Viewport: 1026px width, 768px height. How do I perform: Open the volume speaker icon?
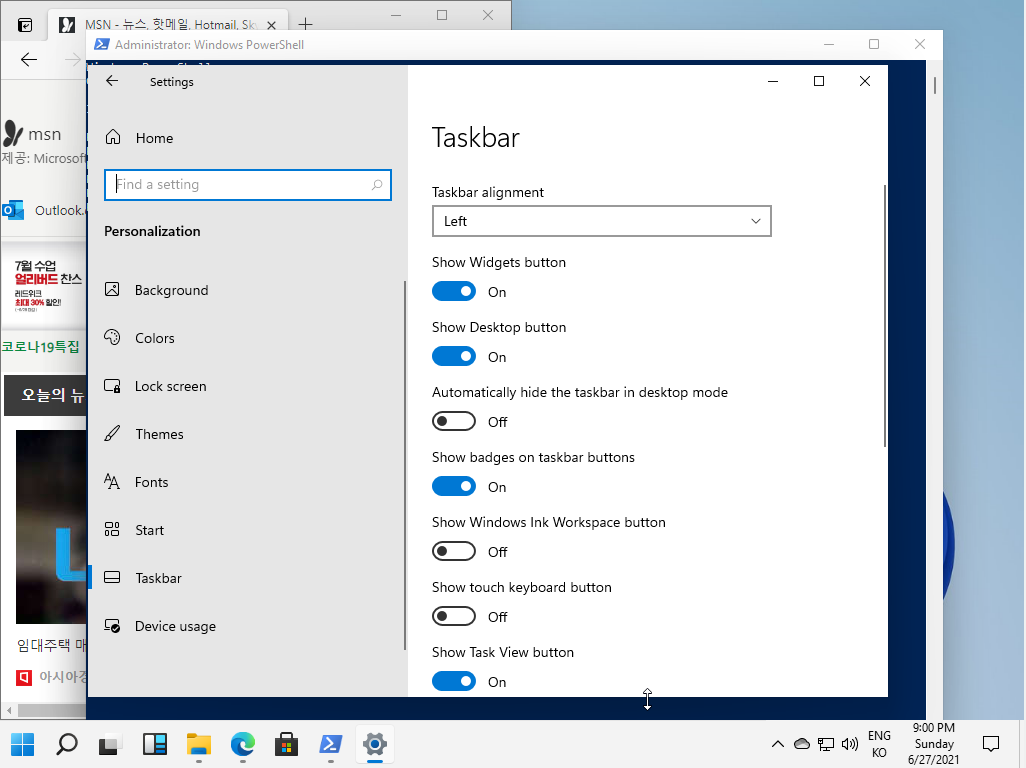pos(849,744)
